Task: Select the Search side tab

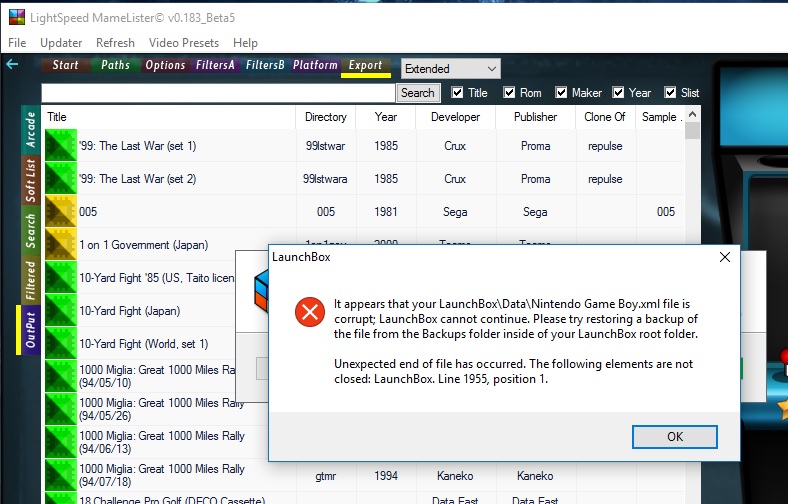Action: 31,231
